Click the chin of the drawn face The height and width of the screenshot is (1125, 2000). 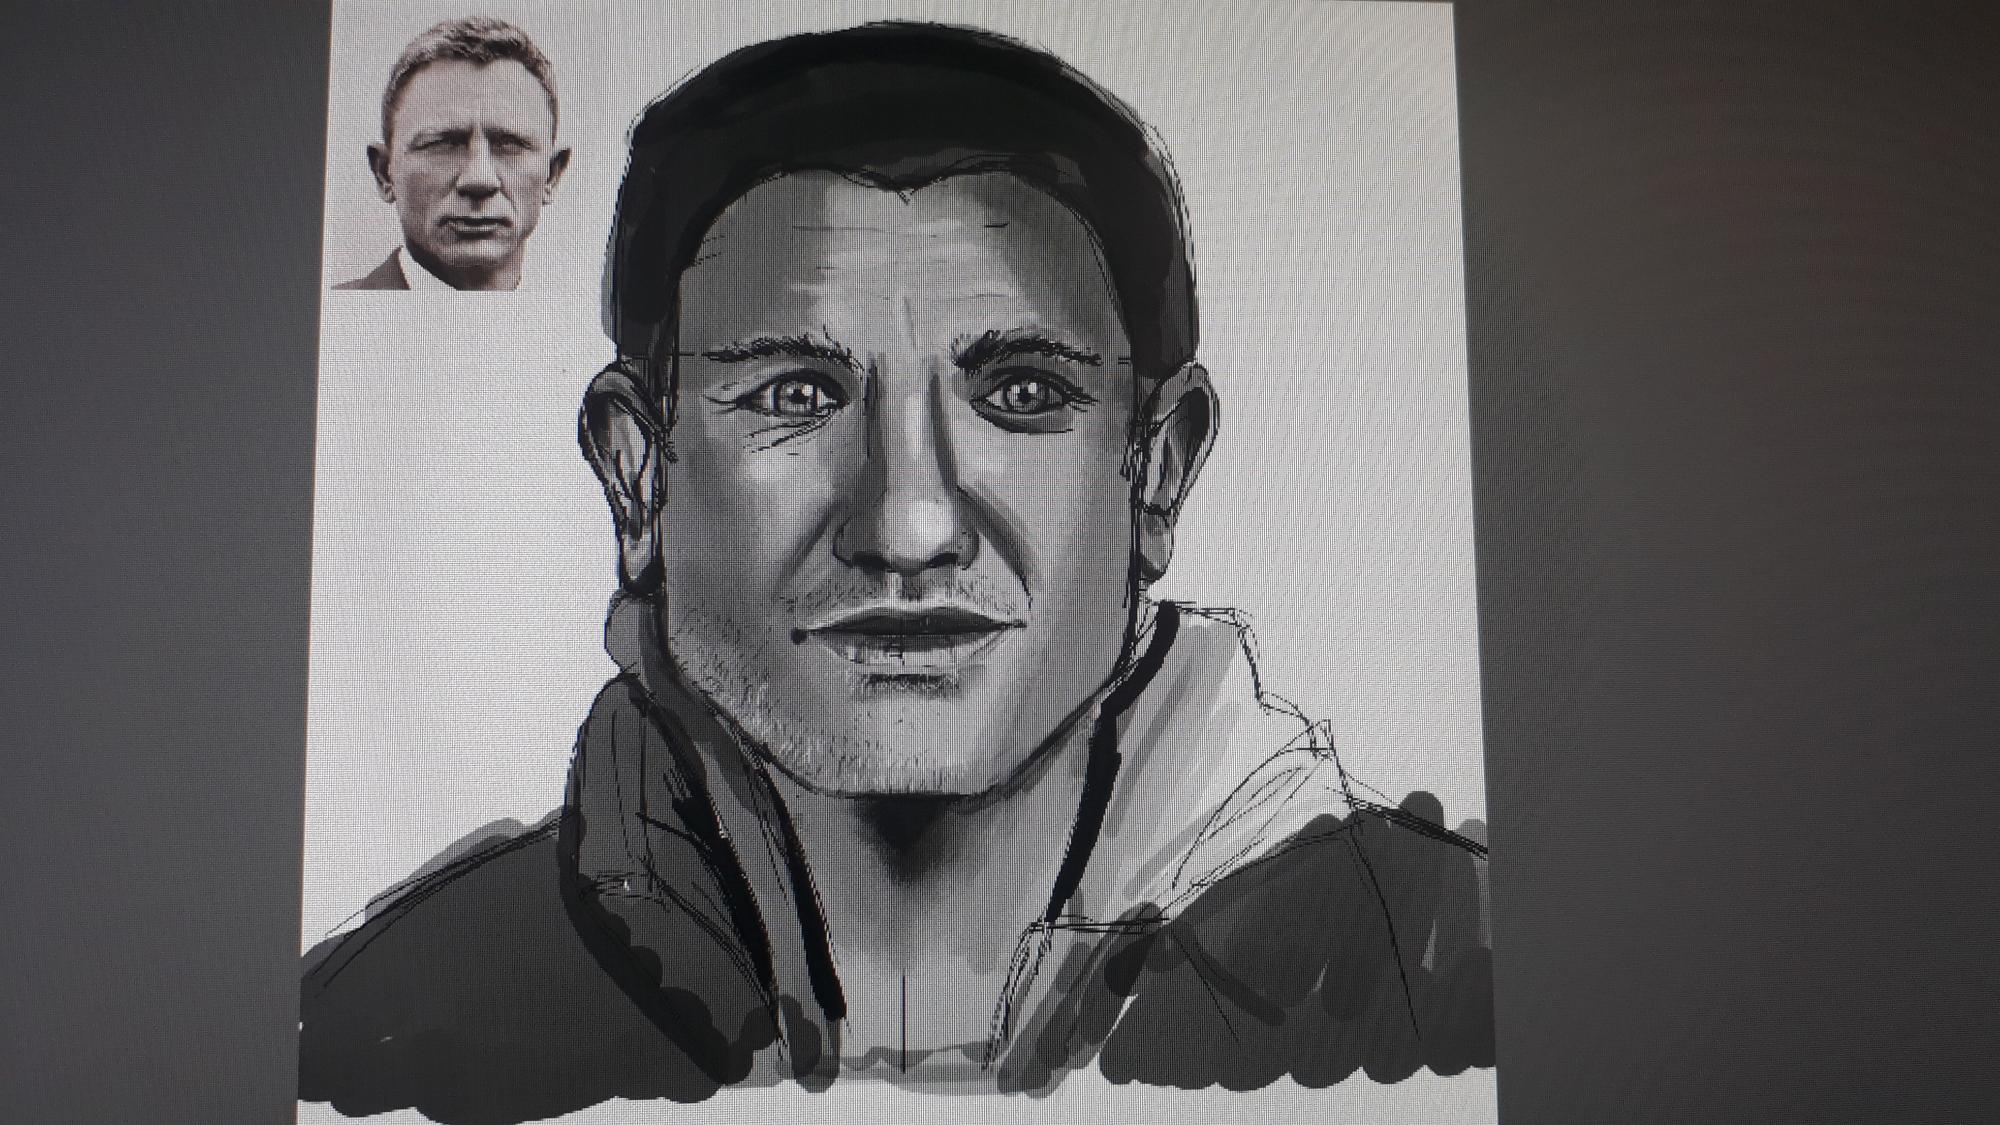click(905, 750)
